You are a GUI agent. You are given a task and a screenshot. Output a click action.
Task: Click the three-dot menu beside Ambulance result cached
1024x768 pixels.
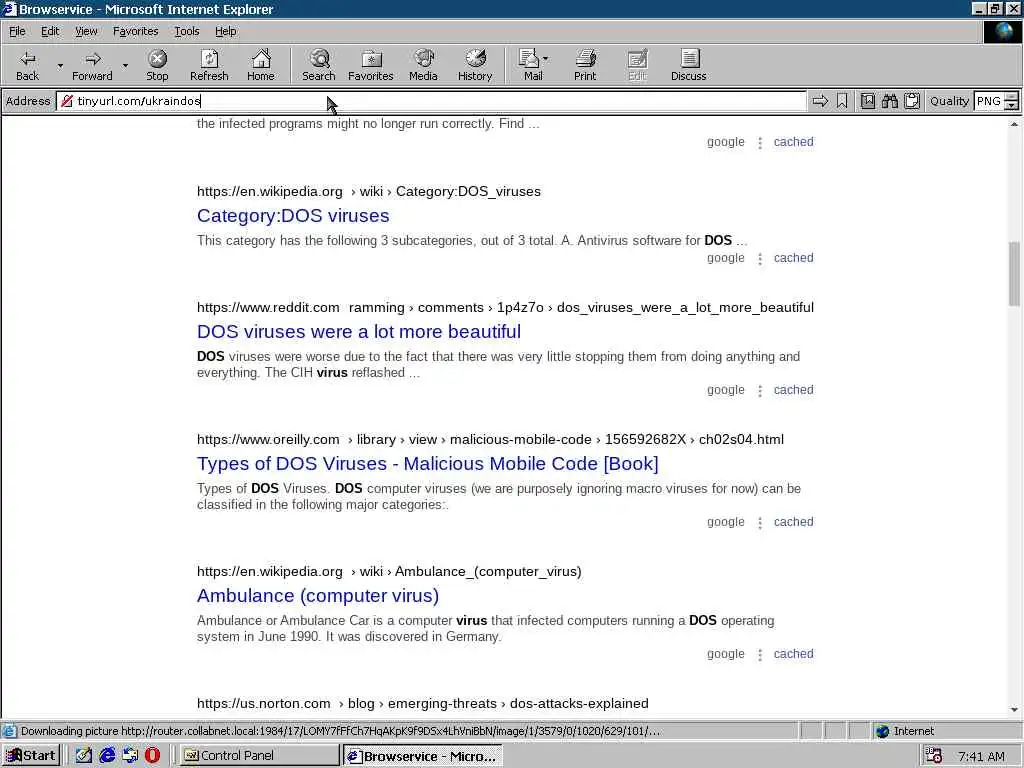760,655
